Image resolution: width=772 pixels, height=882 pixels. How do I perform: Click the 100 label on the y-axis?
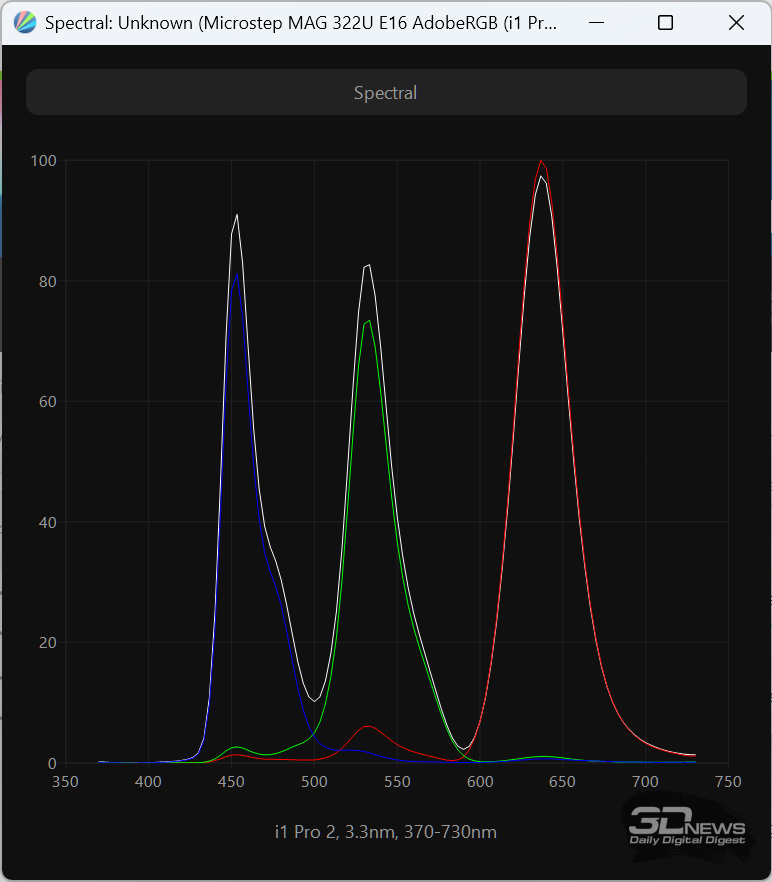tap(43, 160)
